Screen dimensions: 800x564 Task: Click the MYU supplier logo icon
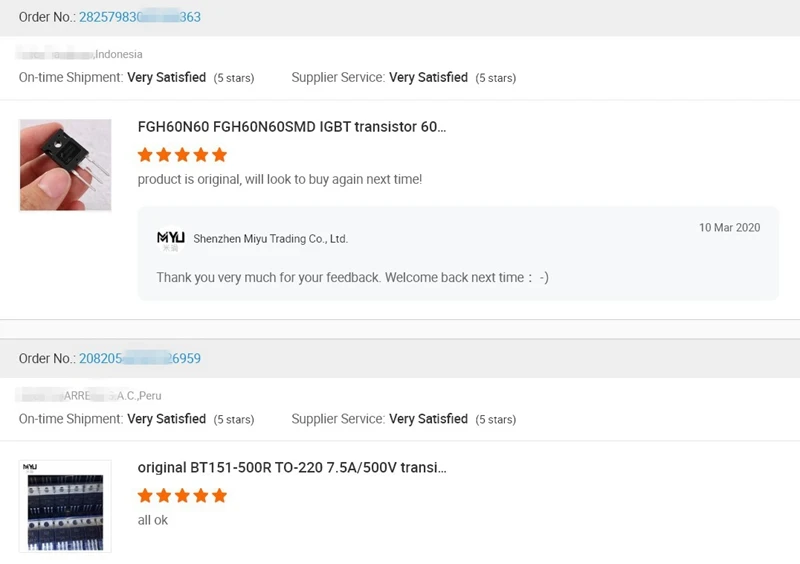[170, 239]
